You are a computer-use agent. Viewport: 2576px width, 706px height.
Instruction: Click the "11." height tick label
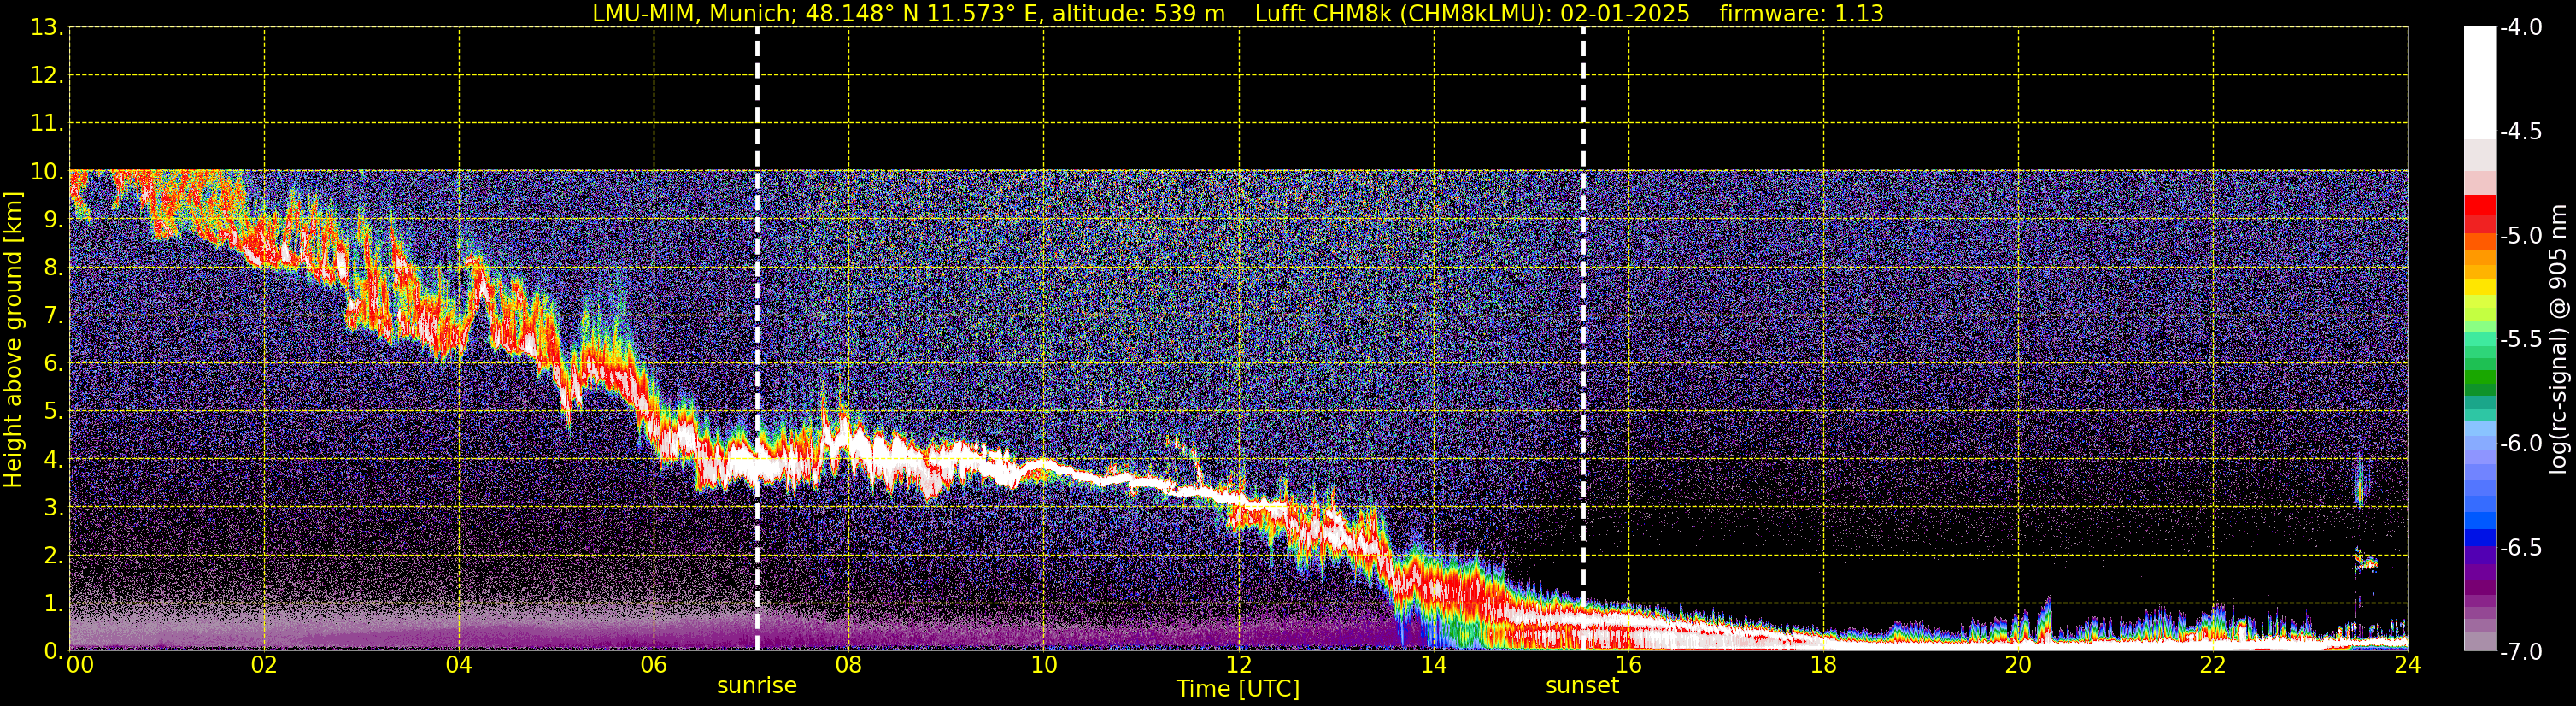(x=47, y=124)
